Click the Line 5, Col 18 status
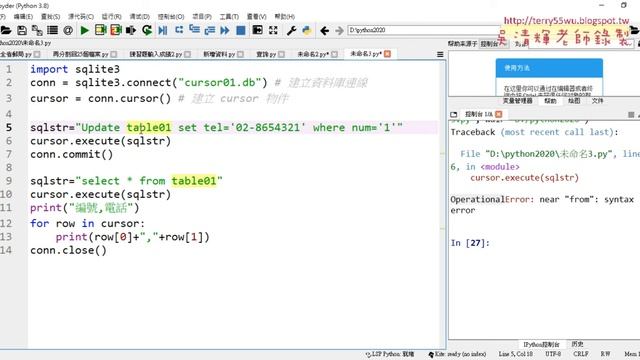The image size is (640, 360). click(516, 354)
